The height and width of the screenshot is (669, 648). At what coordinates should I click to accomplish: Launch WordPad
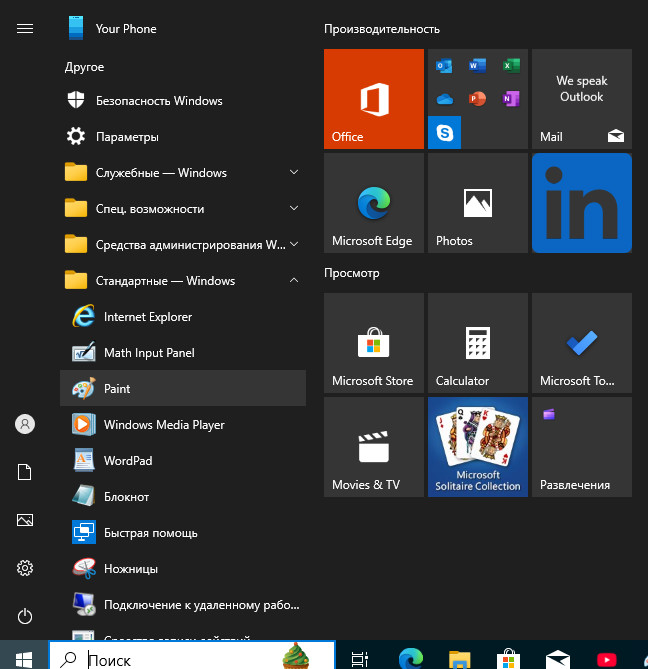pos(183,460)
